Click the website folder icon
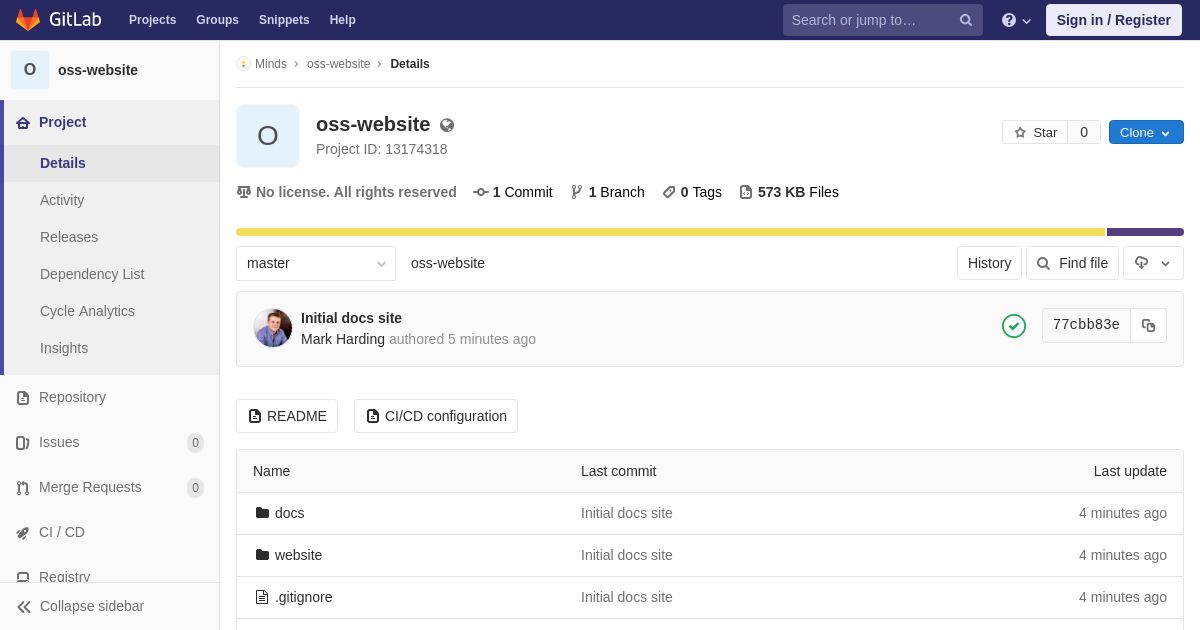 click(262, 555)
